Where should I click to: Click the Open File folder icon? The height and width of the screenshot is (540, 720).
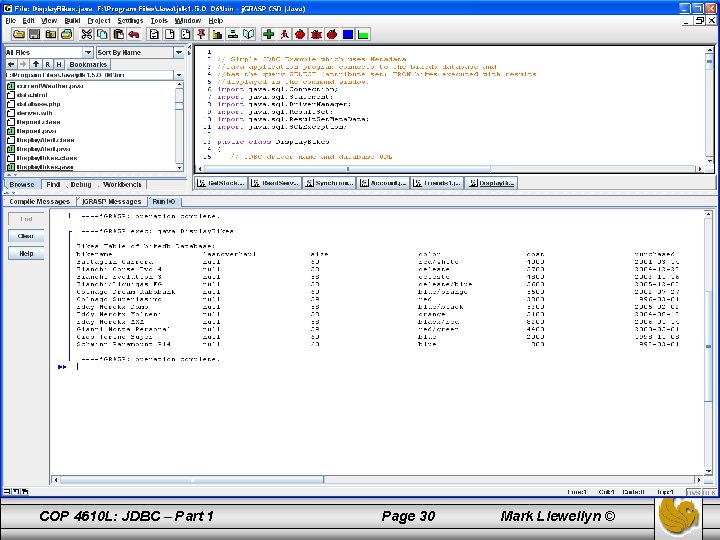20,34
